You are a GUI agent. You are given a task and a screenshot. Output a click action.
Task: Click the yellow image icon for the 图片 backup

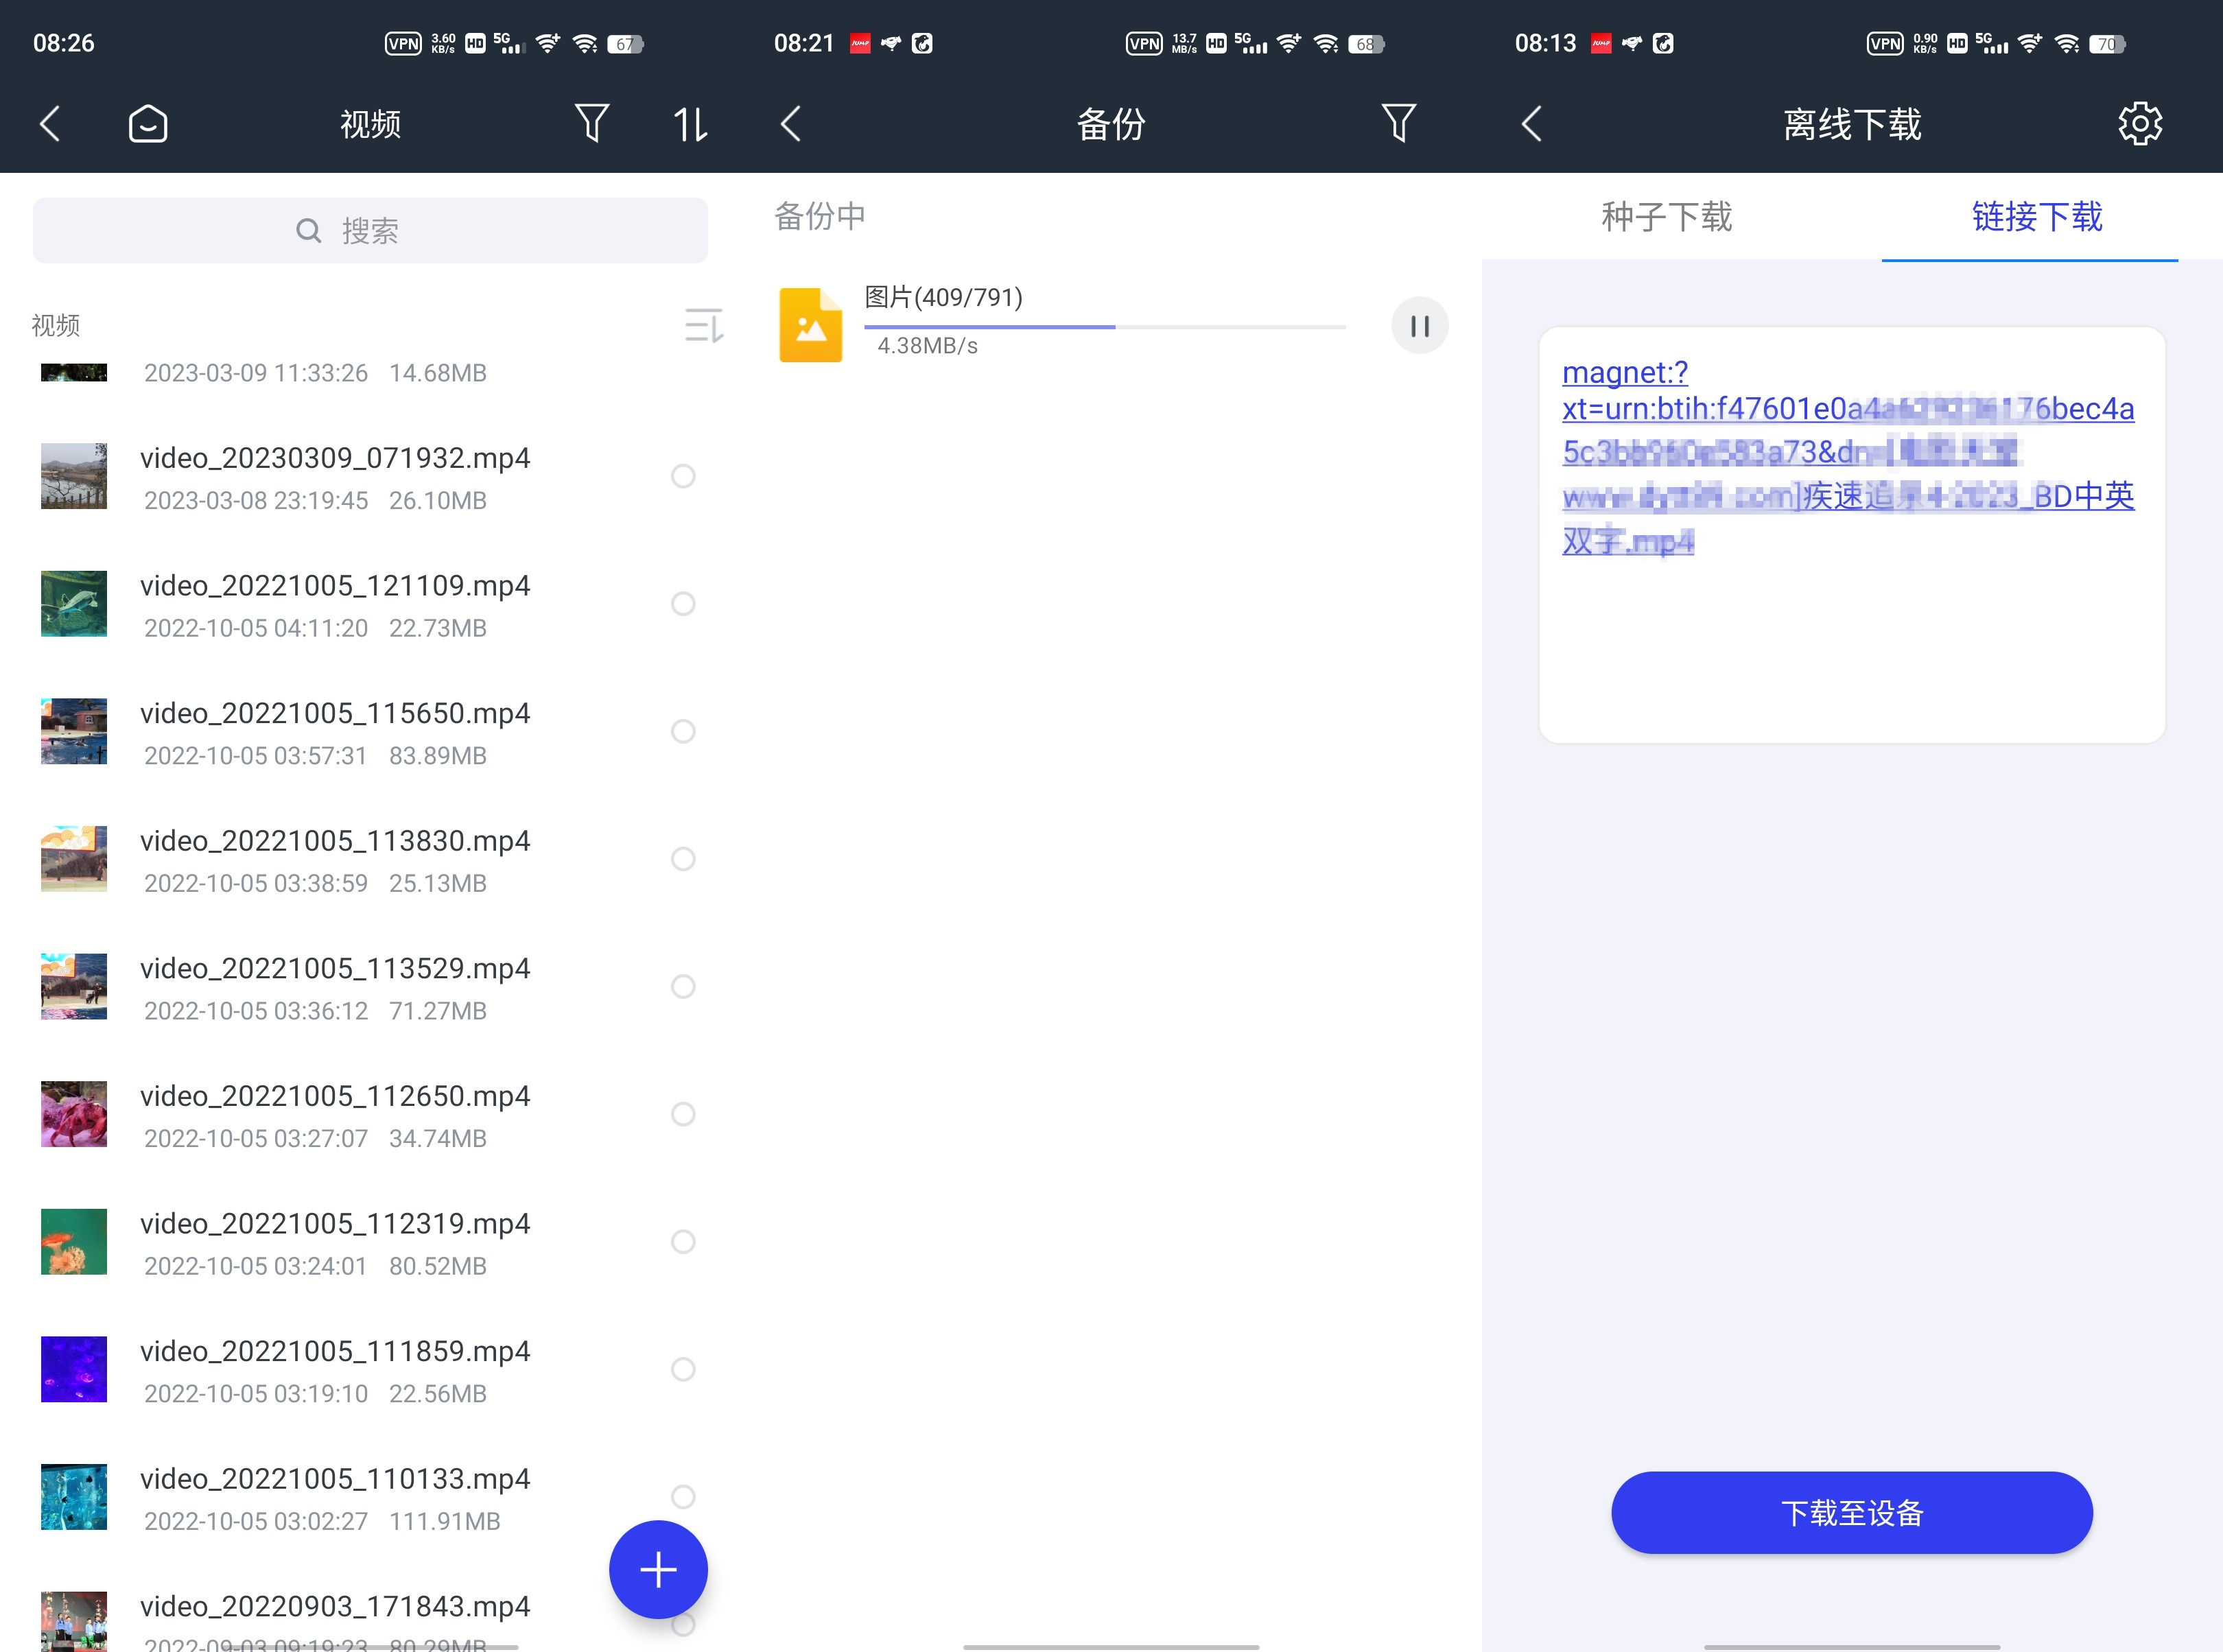click(x=811, y=325)
